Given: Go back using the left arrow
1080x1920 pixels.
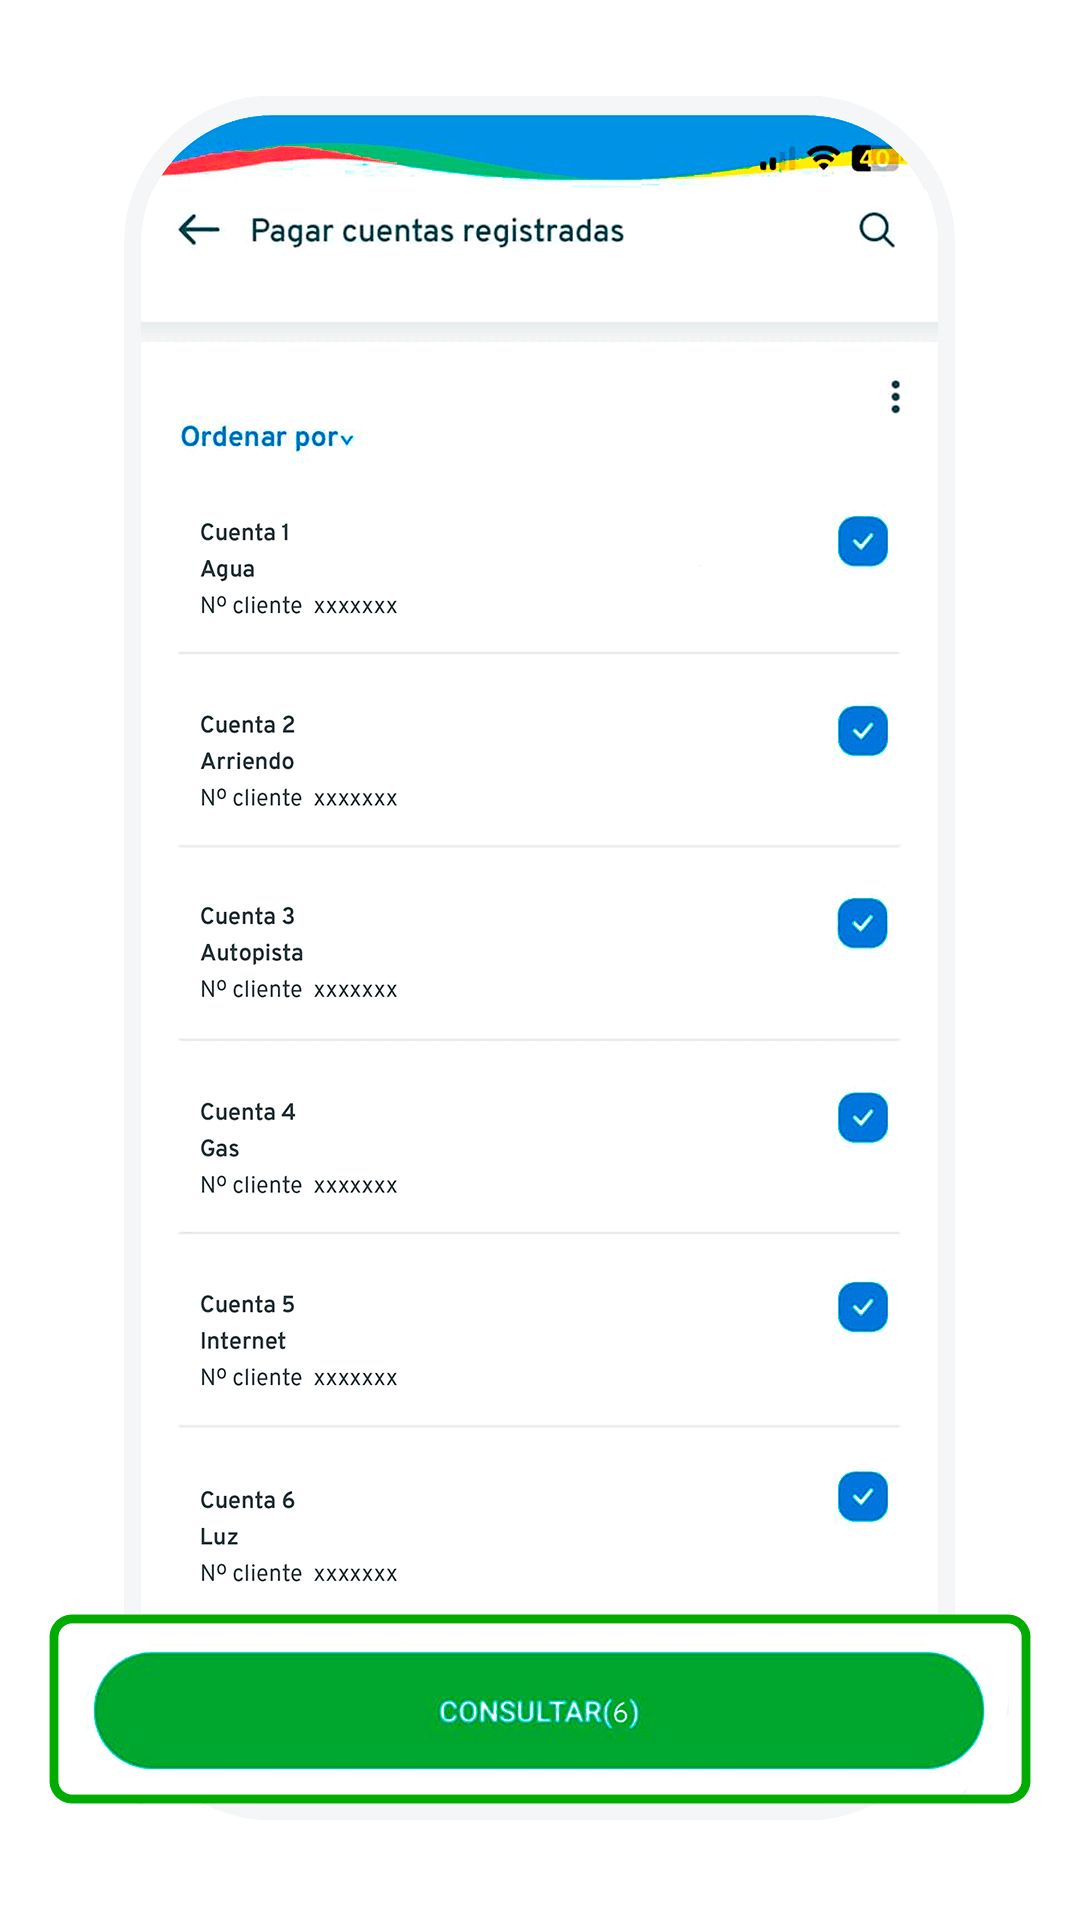Looking at the screenshot, I should (199, 230).
